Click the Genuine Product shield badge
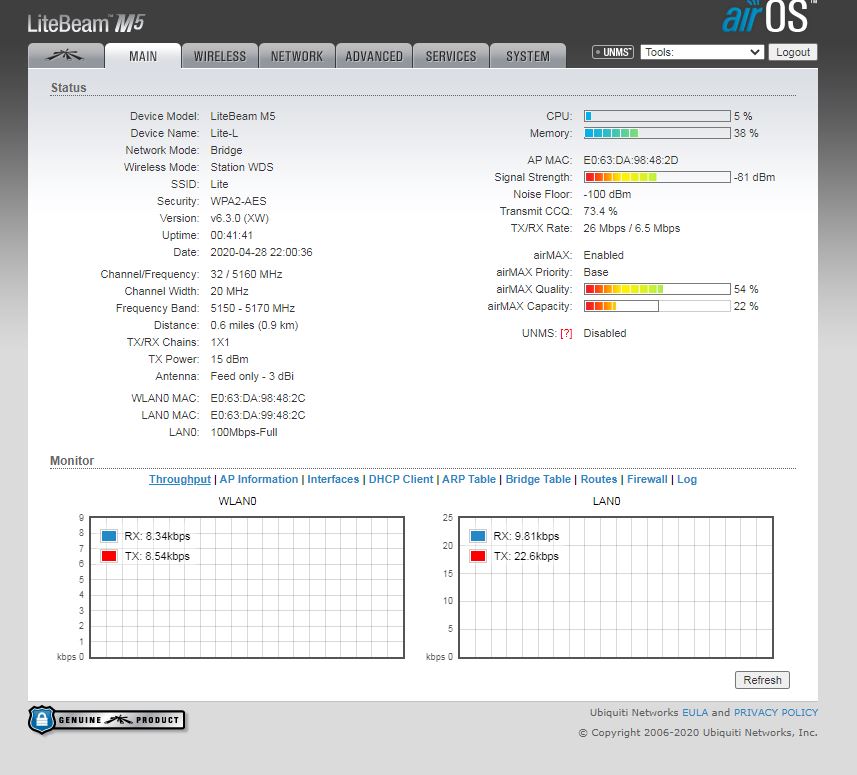Screen dimensions: 857x775 [x=107, y=720]
